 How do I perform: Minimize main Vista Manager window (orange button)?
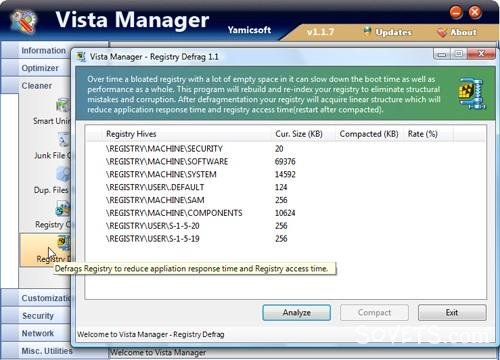point(456,12)
